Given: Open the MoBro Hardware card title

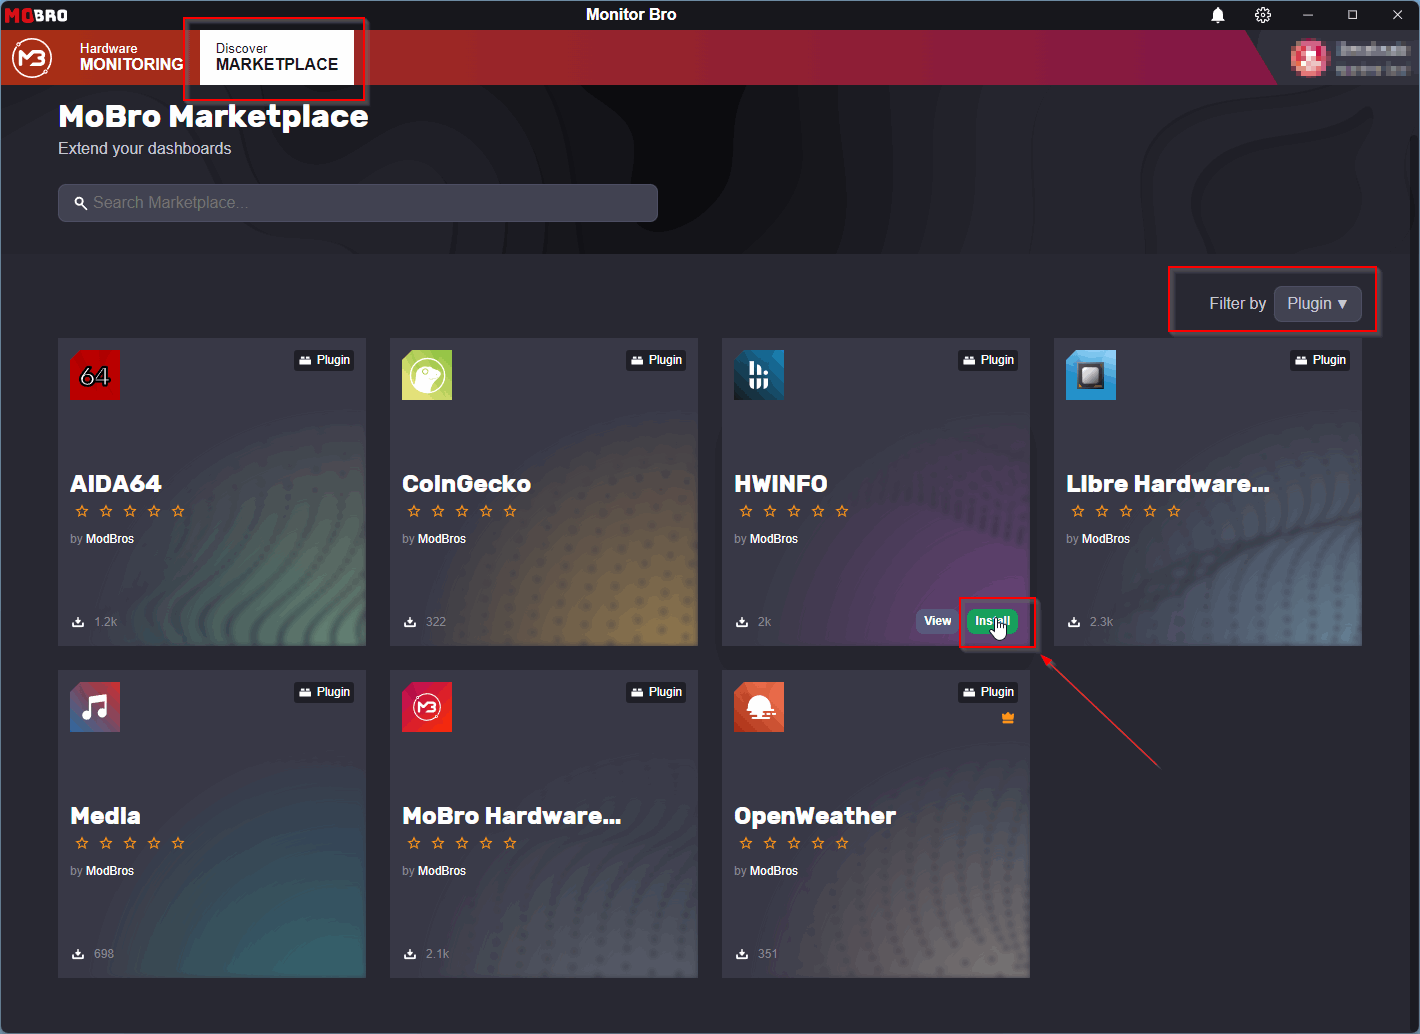Looking at the screenshot, I should [512, 816].
